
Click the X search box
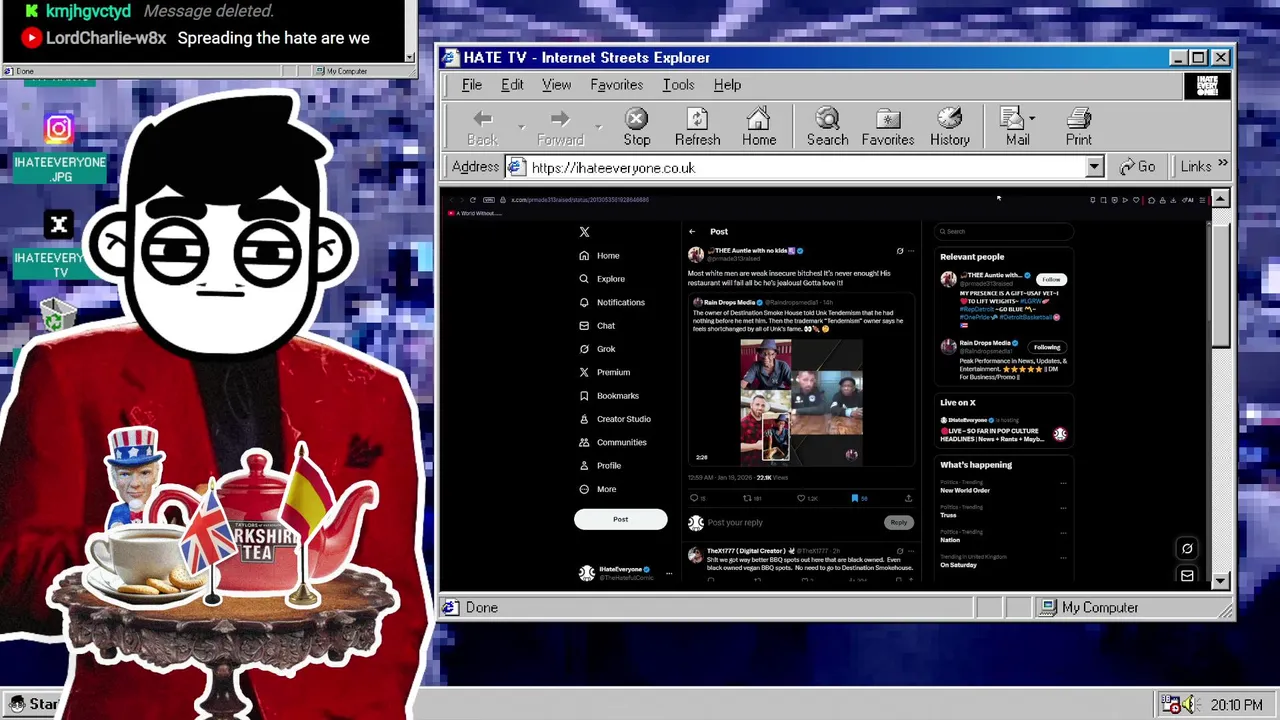1003,232
